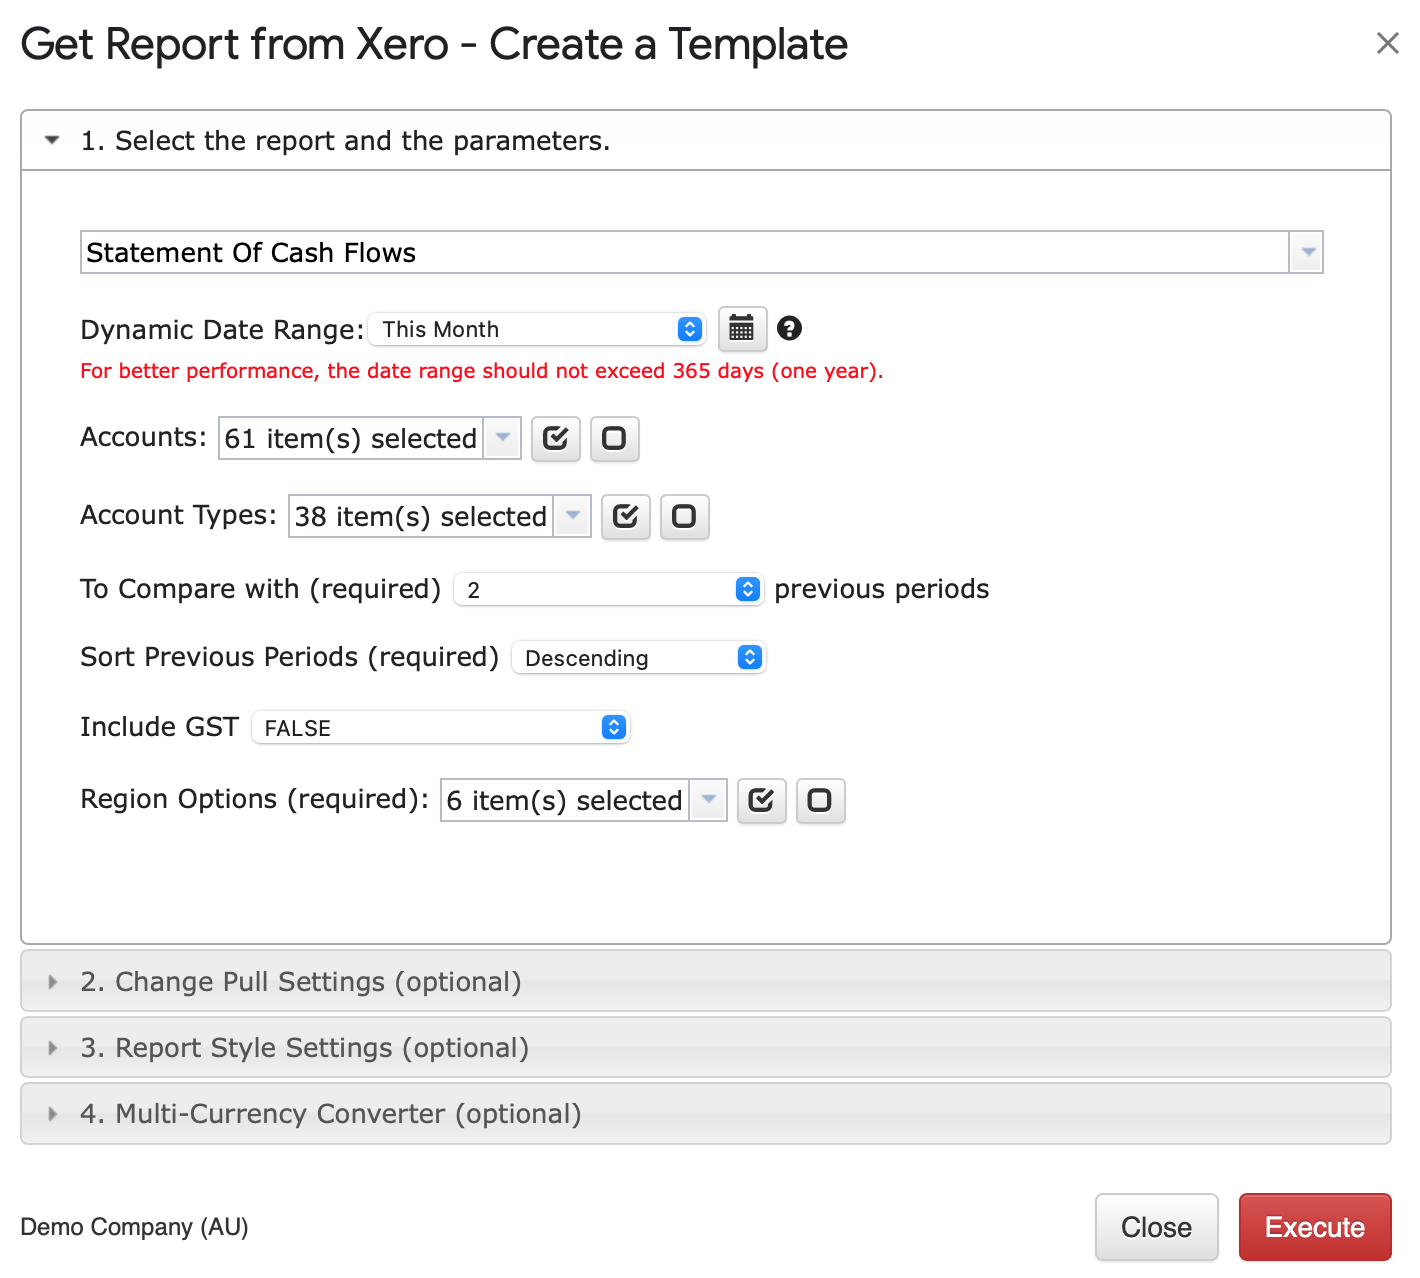
Task: Click the red date range warning text
Action: [x=481, y=371]
